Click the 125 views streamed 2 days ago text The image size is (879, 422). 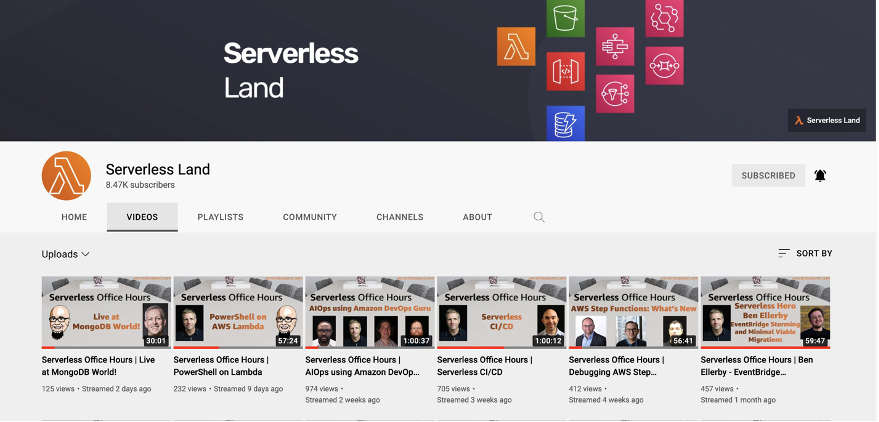click(96, 389)
